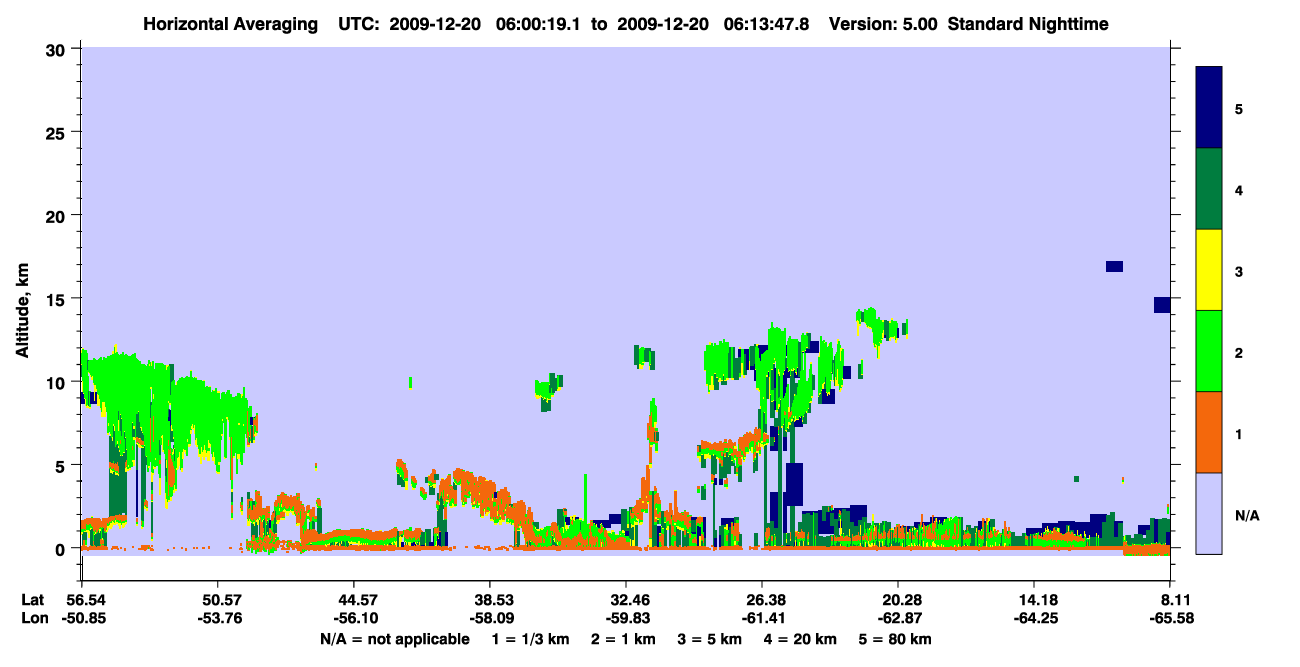Click the longitude value -62.87
The width and height of the screenshot is (1300, 667).
click(898, 618)
